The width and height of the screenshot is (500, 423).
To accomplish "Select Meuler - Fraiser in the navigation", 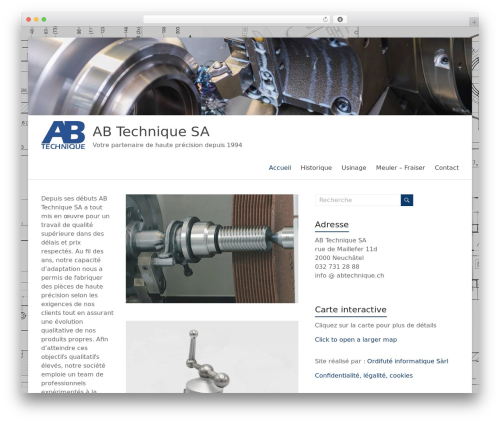I will click(x=400, y=168).
